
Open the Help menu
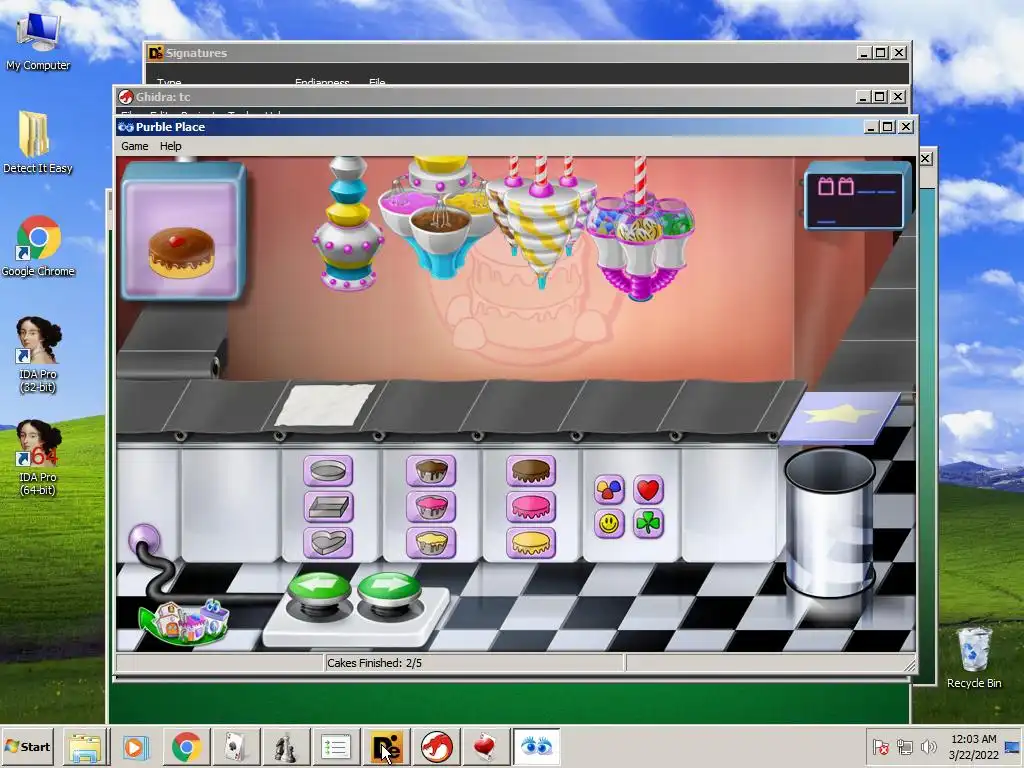pos(170,146)
